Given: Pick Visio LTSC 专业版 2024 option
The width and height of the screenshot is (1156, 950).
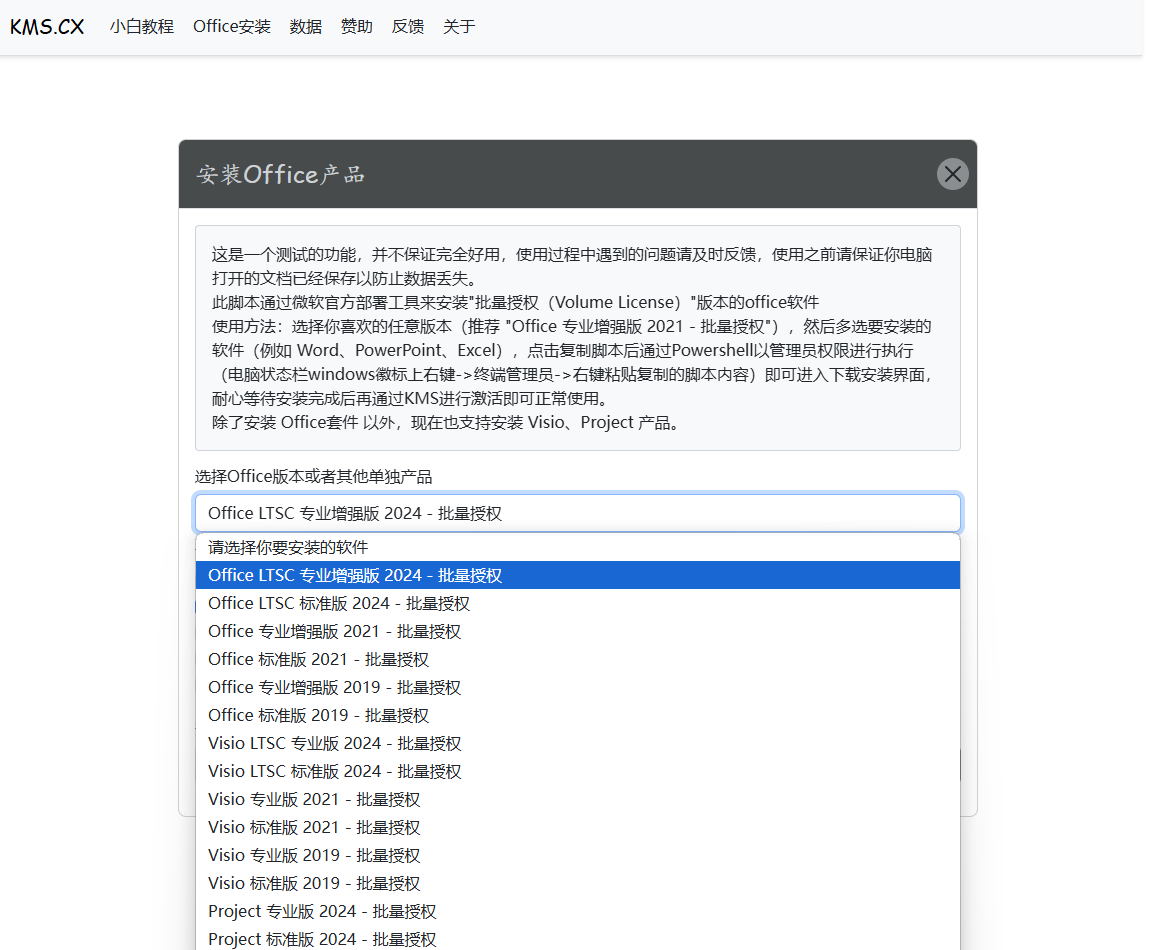Looking at the screenshot, I should point(334,743).
